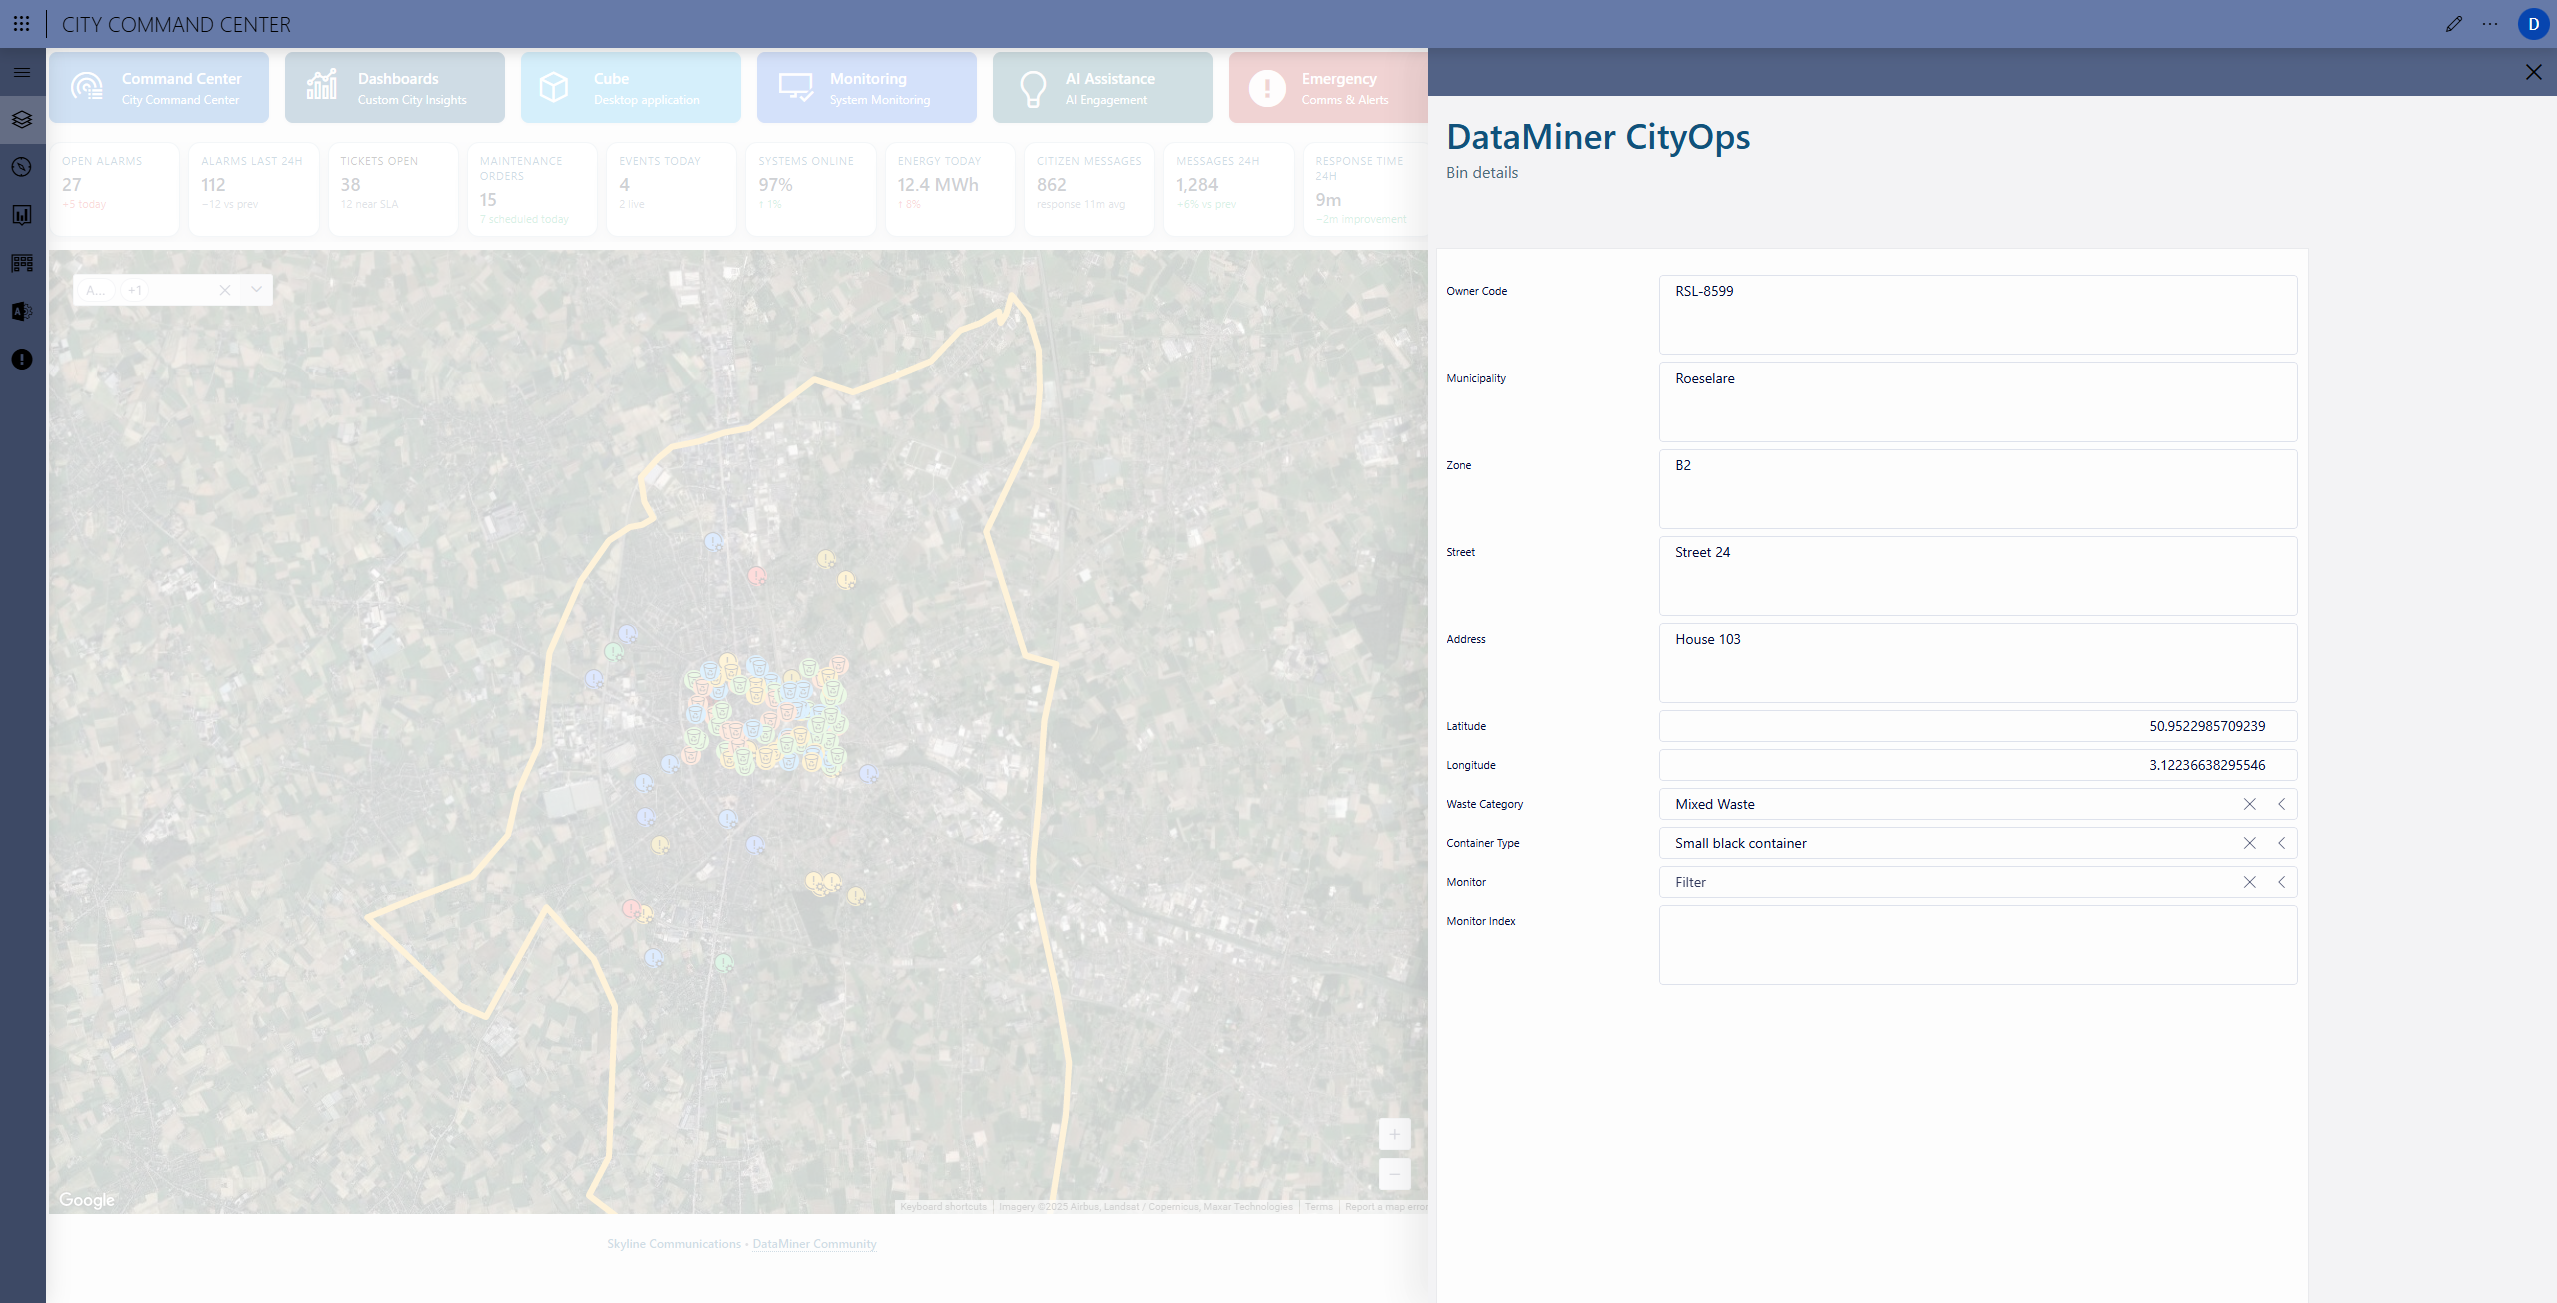Screen dimensions: 2557x1303
Task: Open the alert exclamation sidebar icon
Action: pyautogui.click(x=22, y=360)
